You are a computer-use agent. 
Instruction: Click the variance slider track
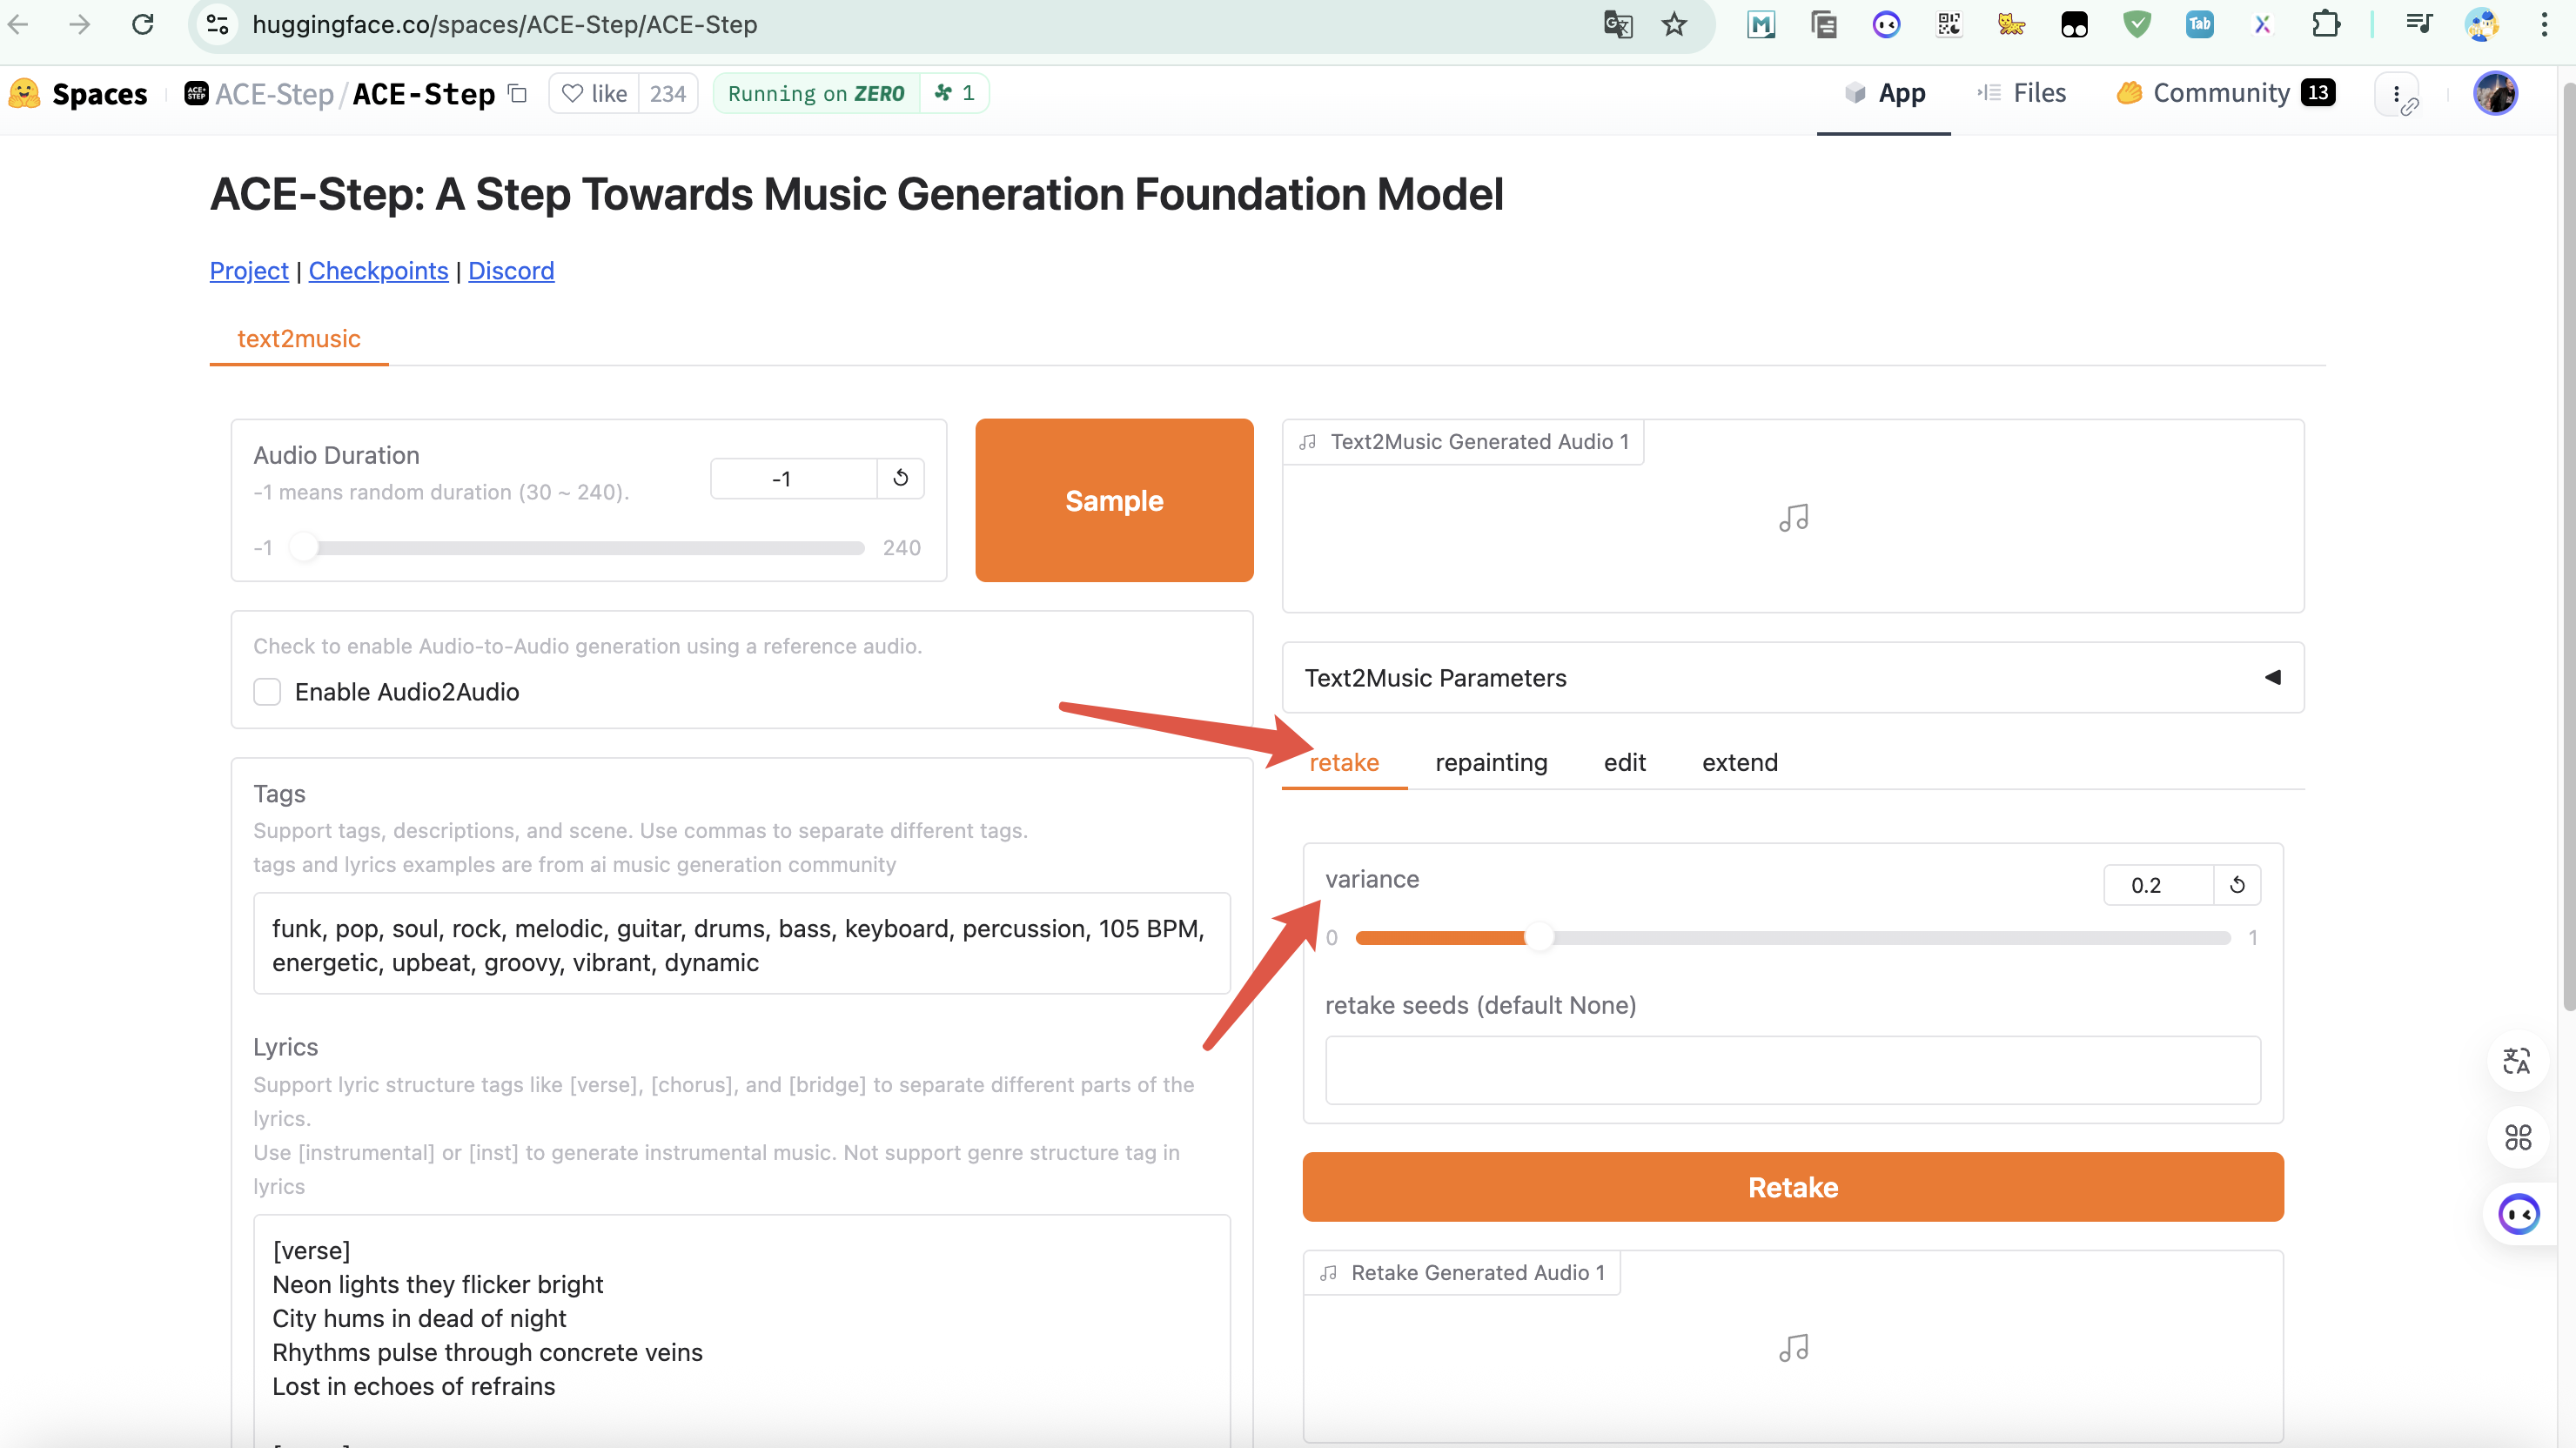(x=1792, y=938)
